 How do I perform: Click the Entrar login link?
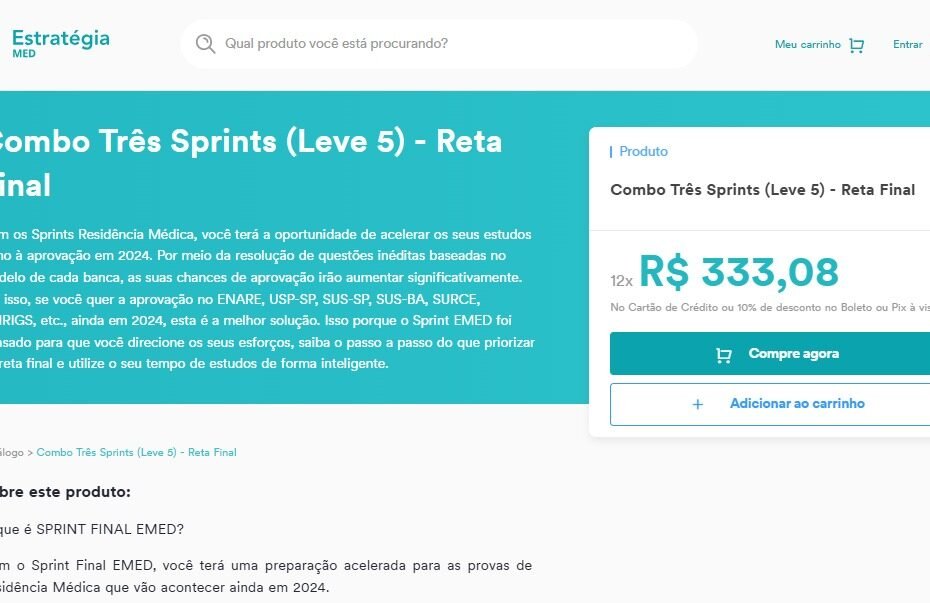pos(907,44)
